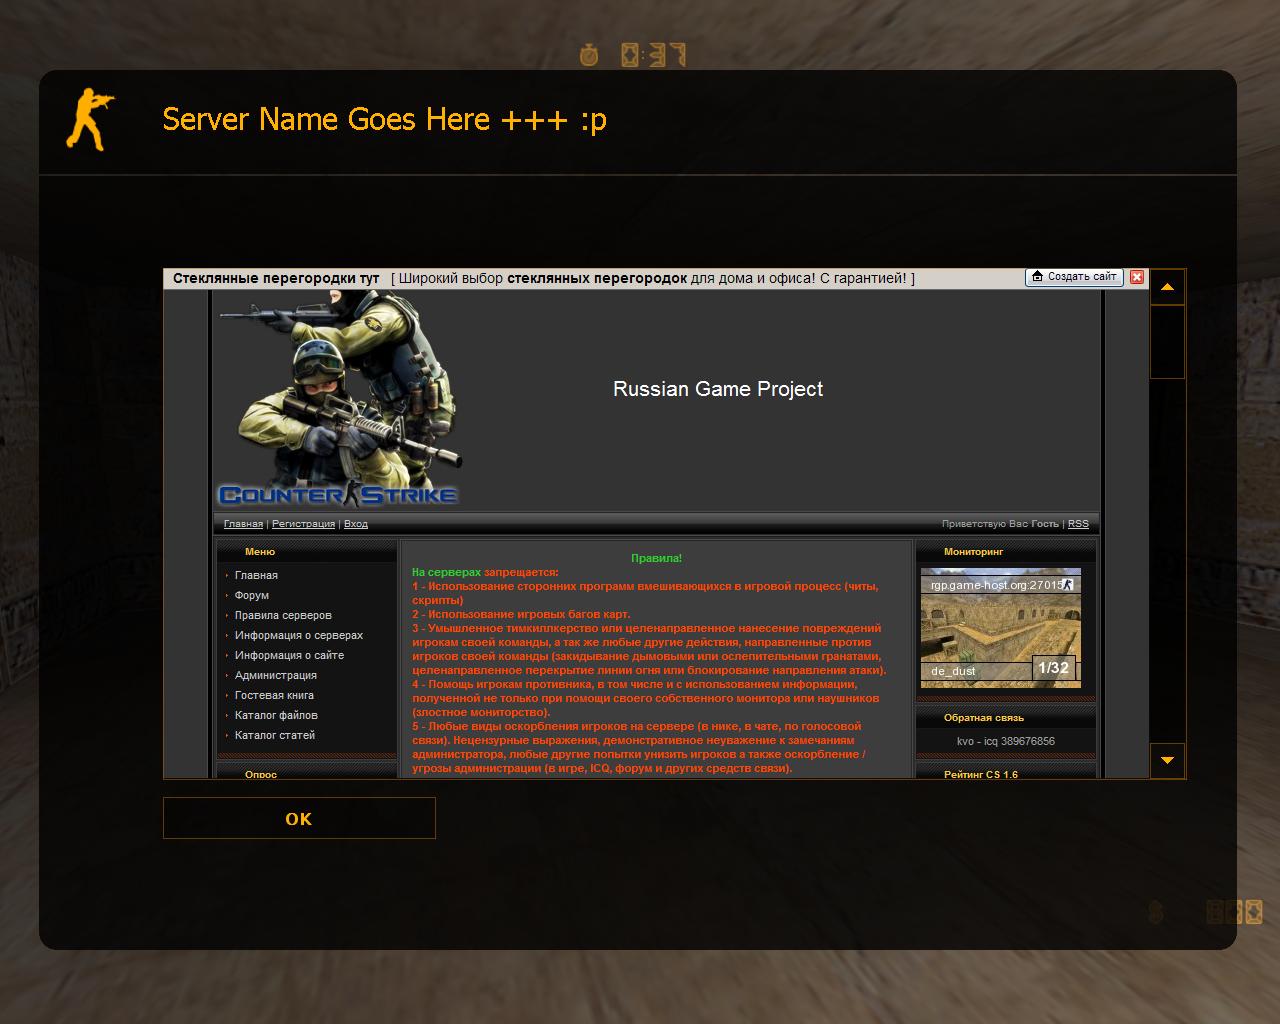Click the house icon on Создать сайт
The image size is (1280, 1024).
(x=1038, y=277)
